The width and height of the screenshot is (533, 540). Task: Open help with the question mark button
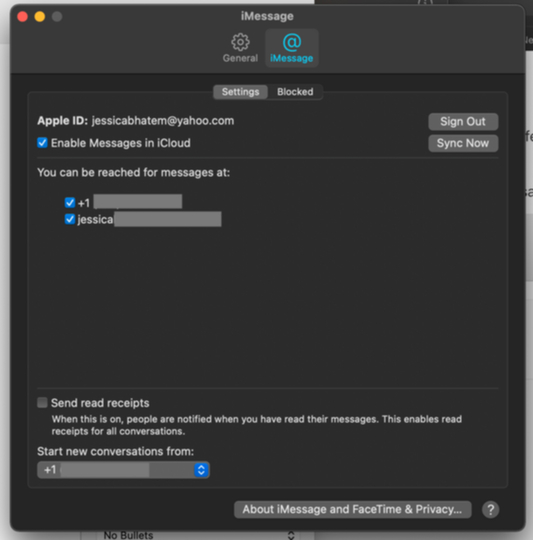[490, 509]
